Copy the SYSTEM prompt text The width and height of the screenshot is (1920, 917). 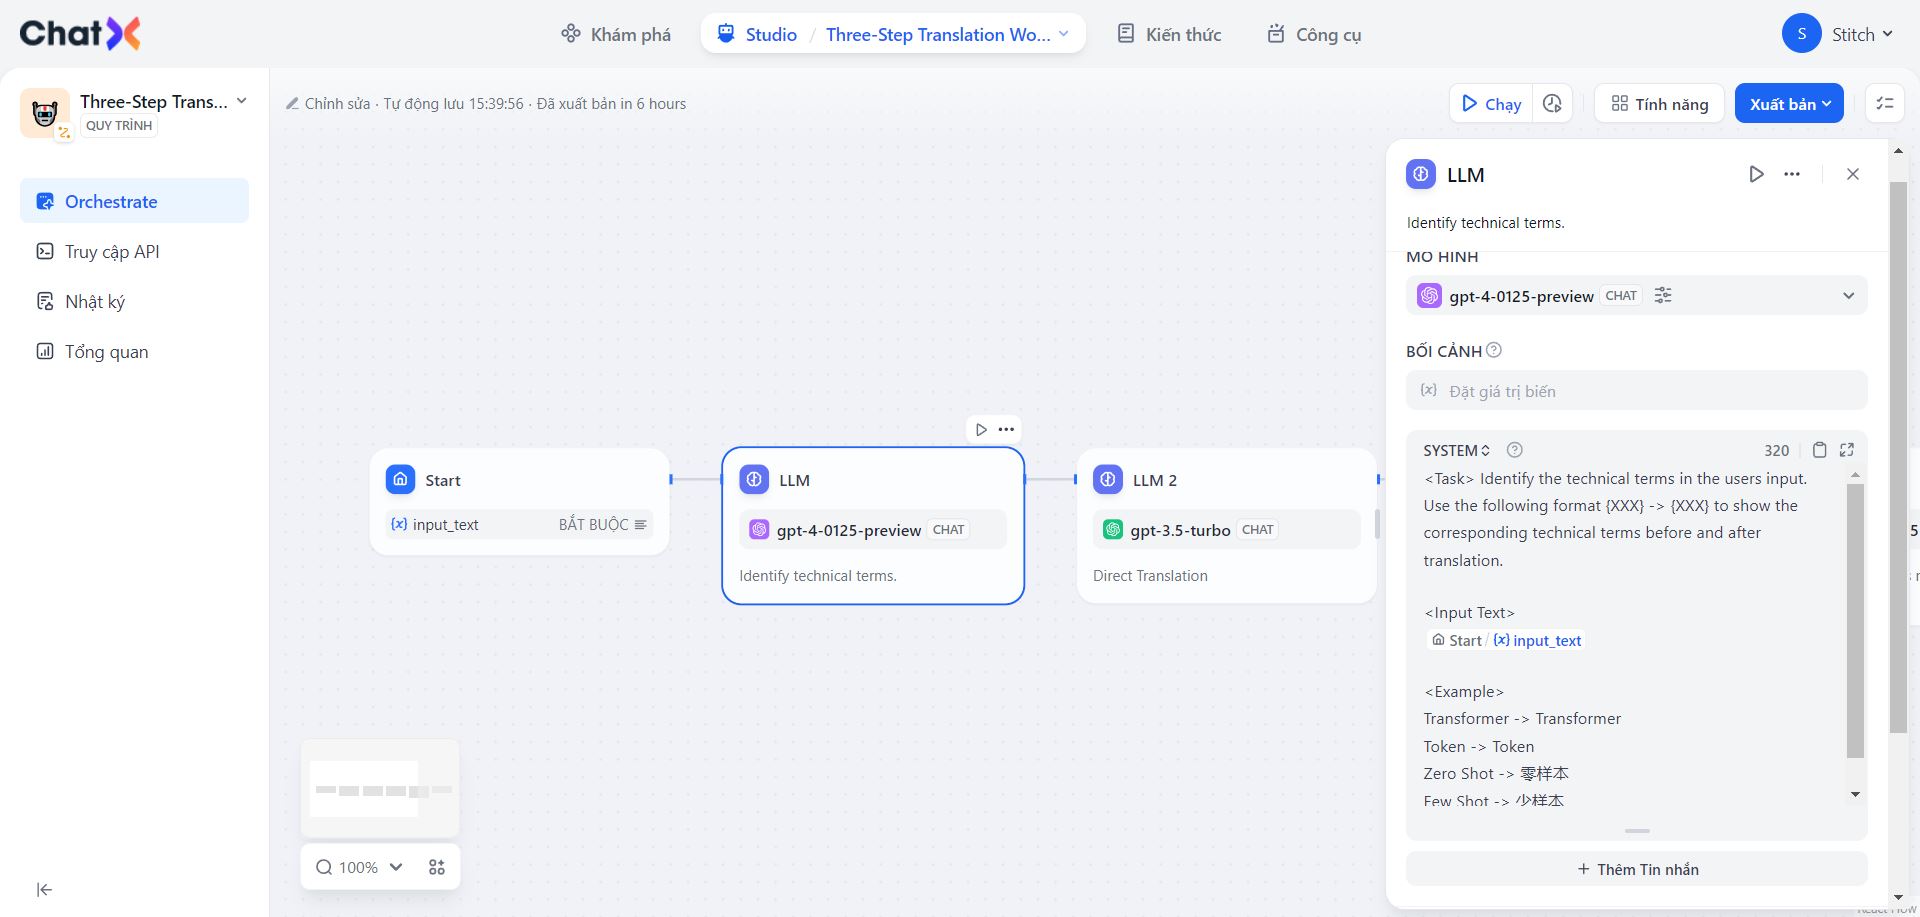pyautogui.click(x=1820, y=450)
